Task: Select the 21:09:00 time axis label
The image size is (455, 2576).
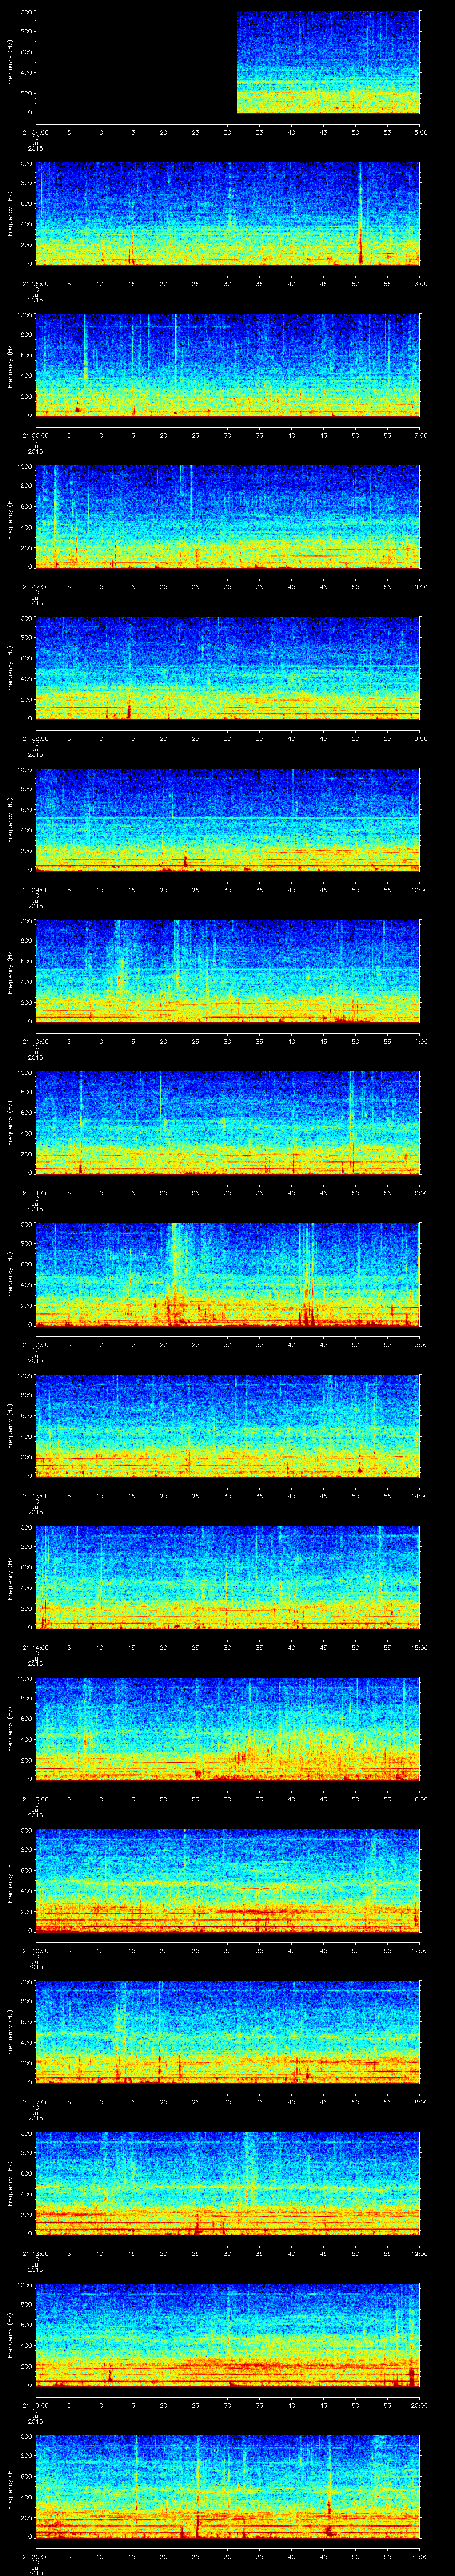Action: pos(35,890)
